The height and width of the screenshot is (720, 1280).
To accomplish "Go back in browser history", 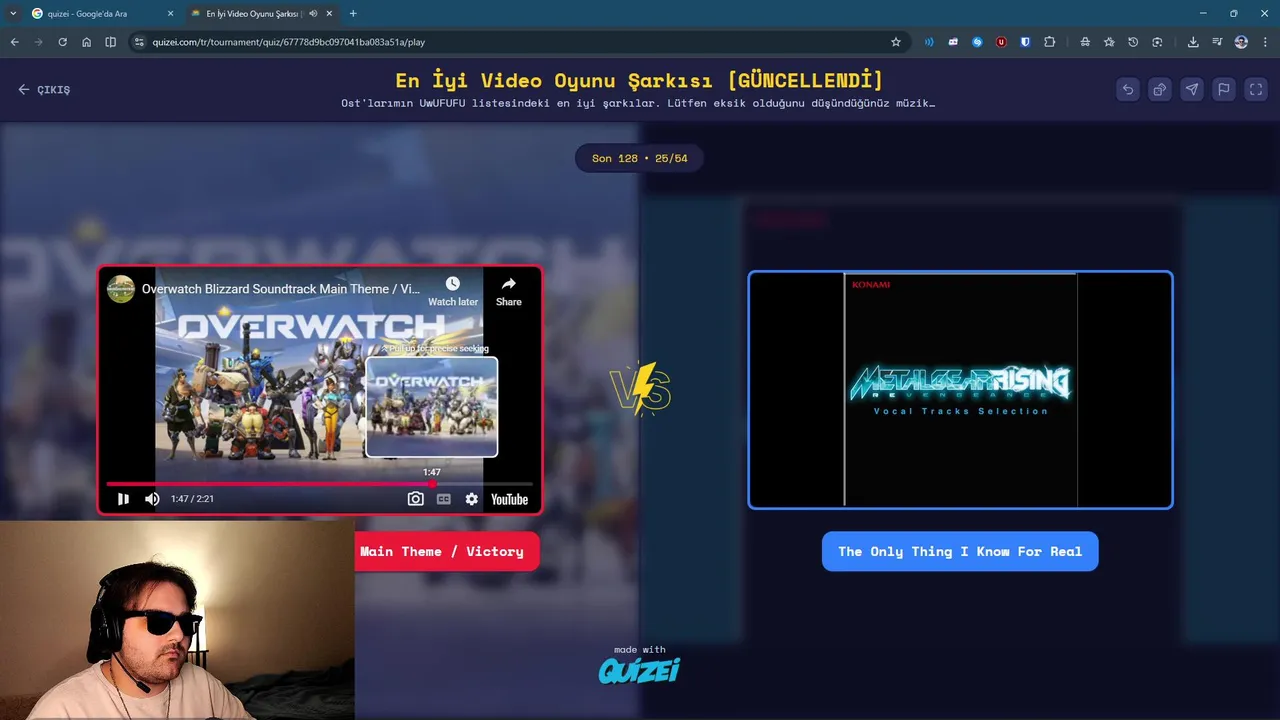I will (x=14, y=42).
